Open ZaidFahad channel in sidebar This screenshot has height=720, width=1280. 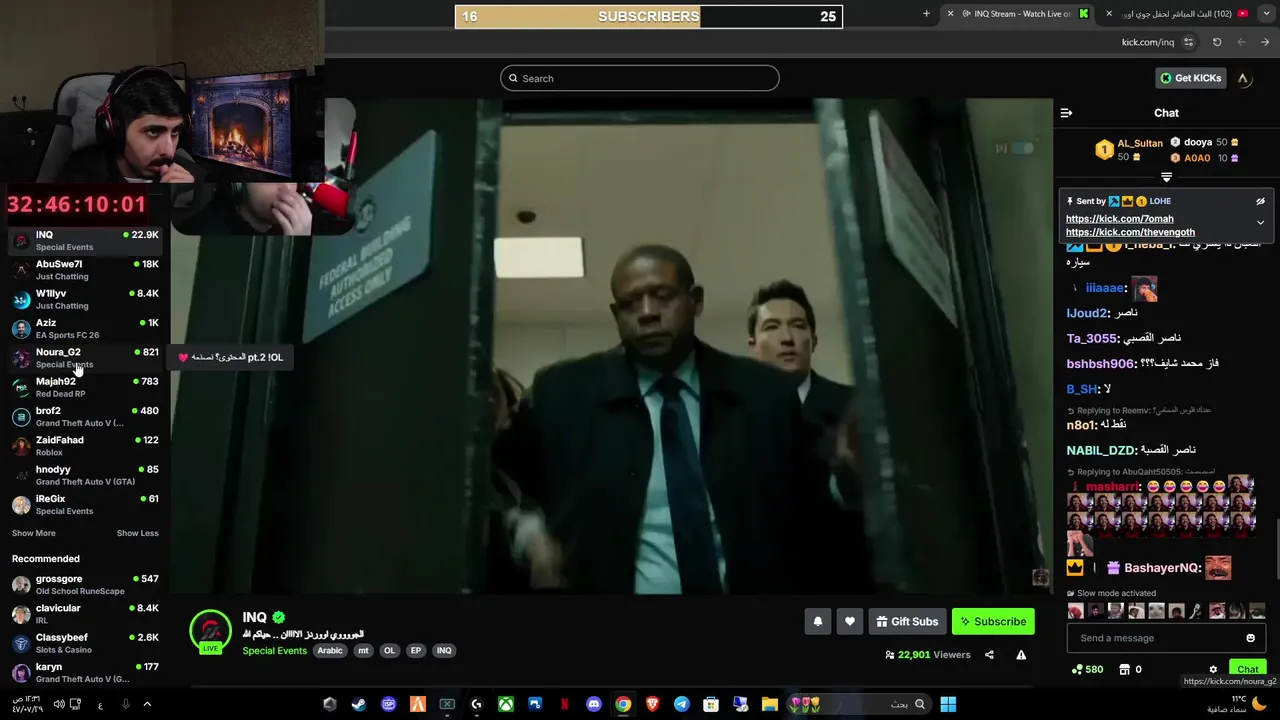(x=85, y=446)
